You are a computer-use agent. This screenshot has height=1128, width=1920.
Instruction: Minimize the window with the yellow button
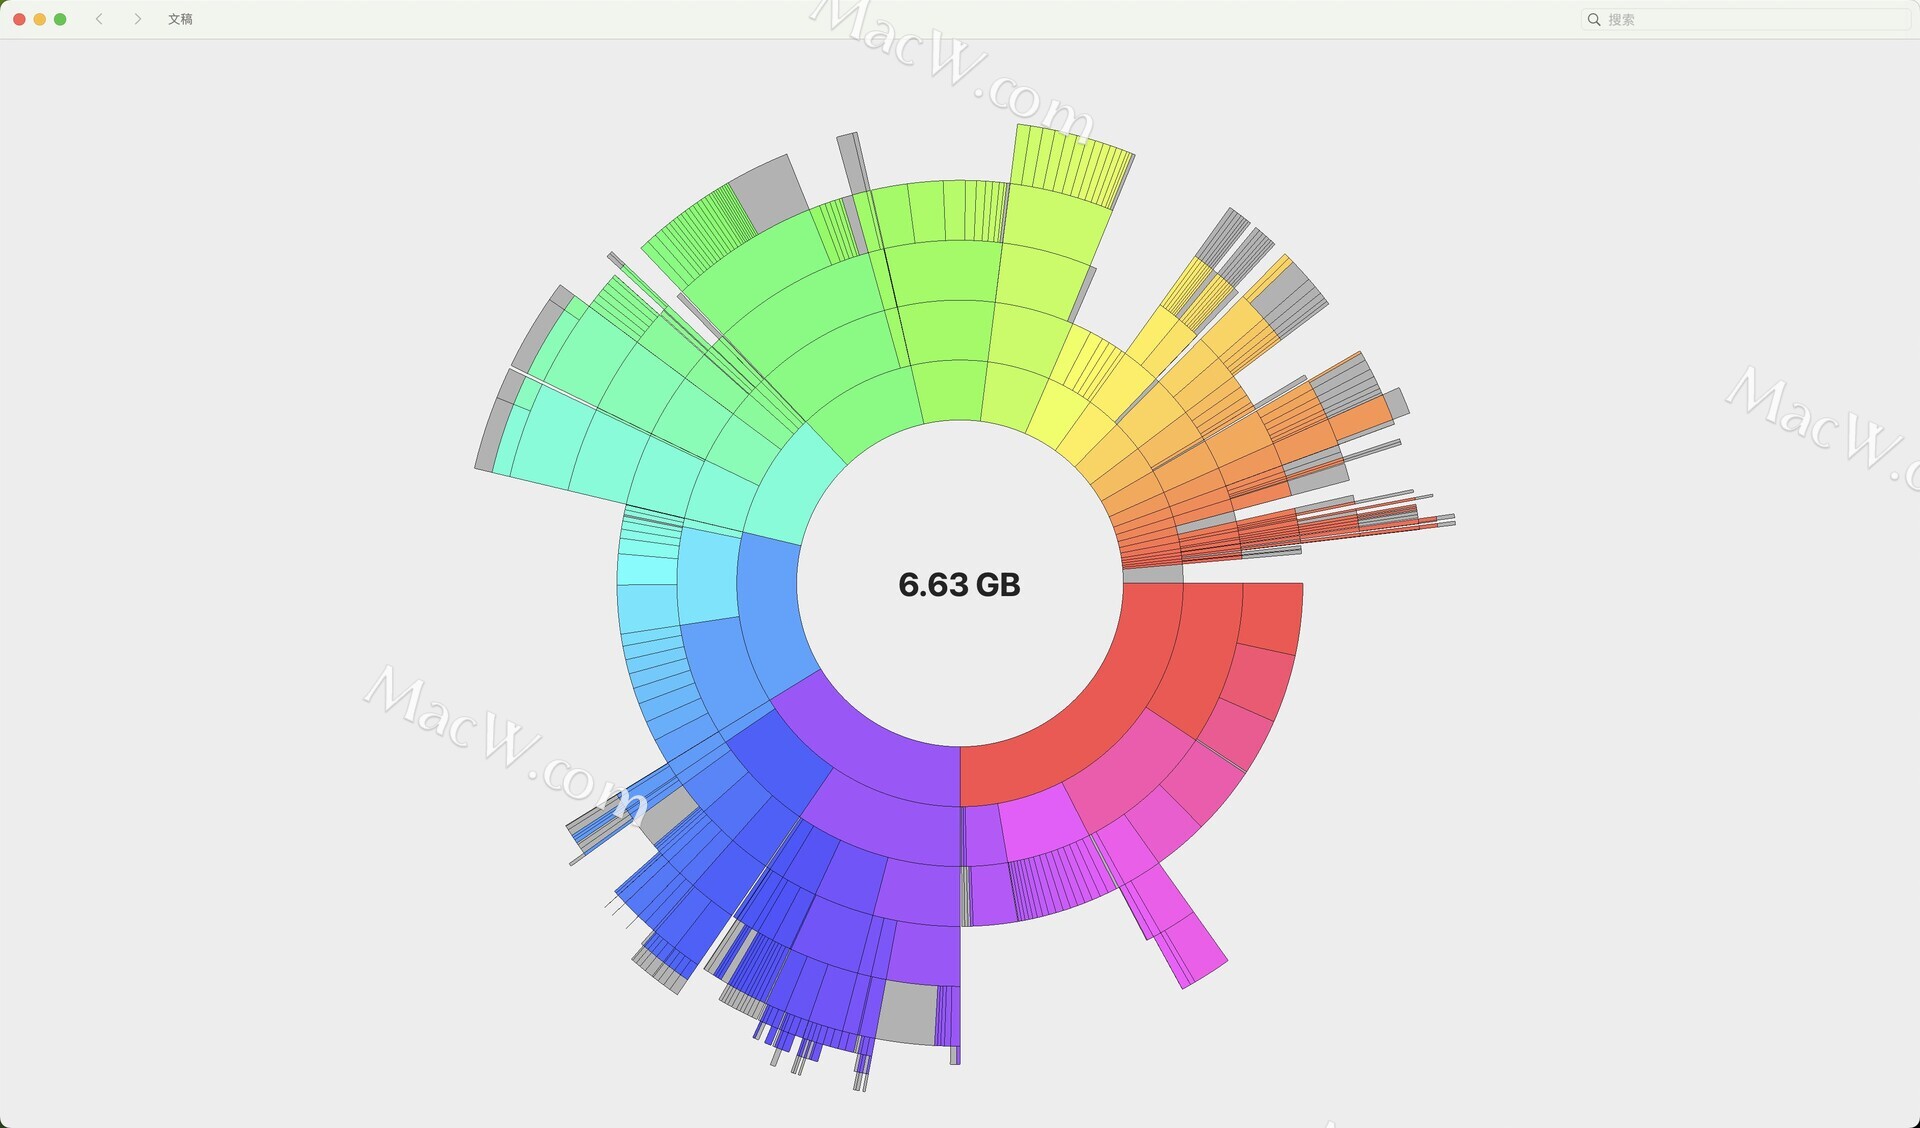(40, 19)
